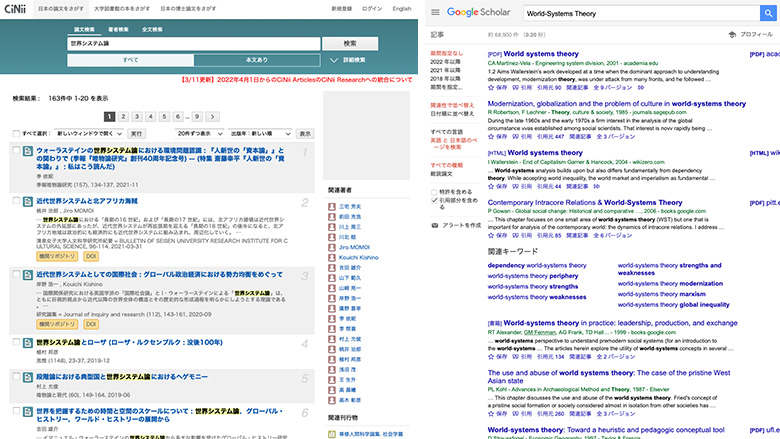Select the 著者検索 tab in CiNii
This screenshot has width=780, height=439.
[x=118, y=29]
